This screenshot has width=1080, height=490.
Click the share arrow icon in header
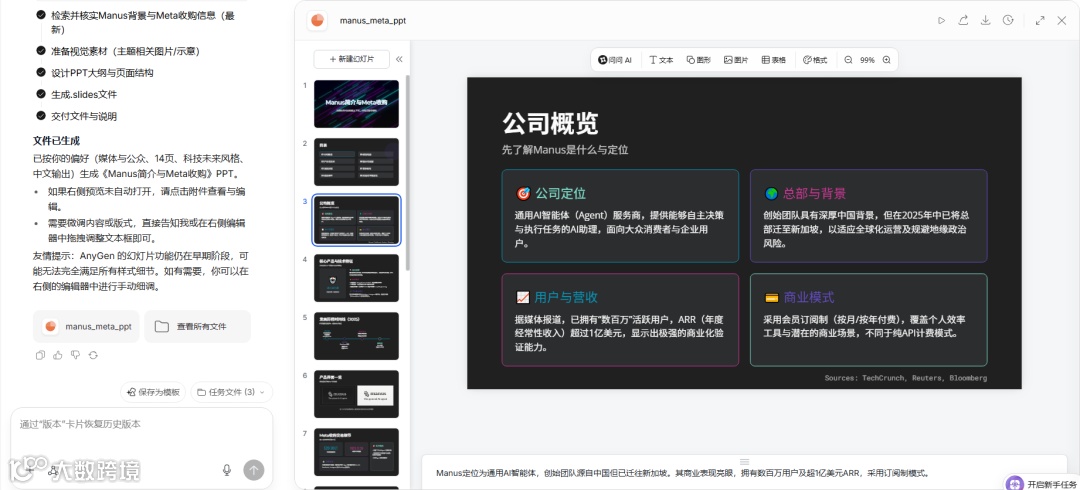tap(964, 21)
